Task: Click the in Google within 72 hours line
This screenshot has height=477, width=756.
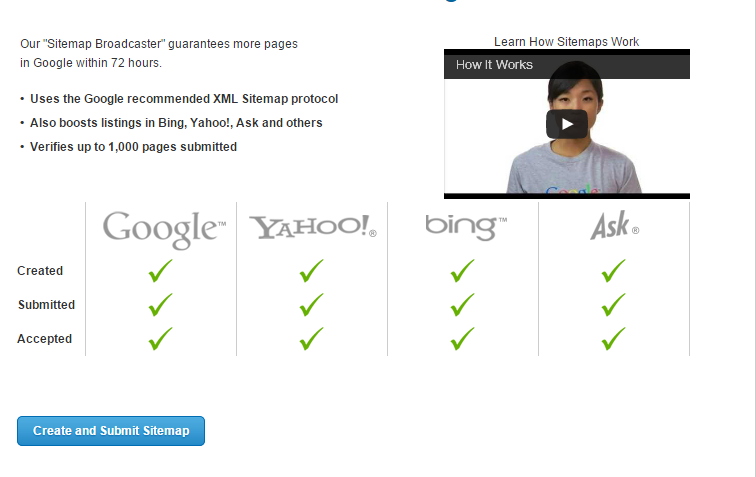Action: coord(91,63)
